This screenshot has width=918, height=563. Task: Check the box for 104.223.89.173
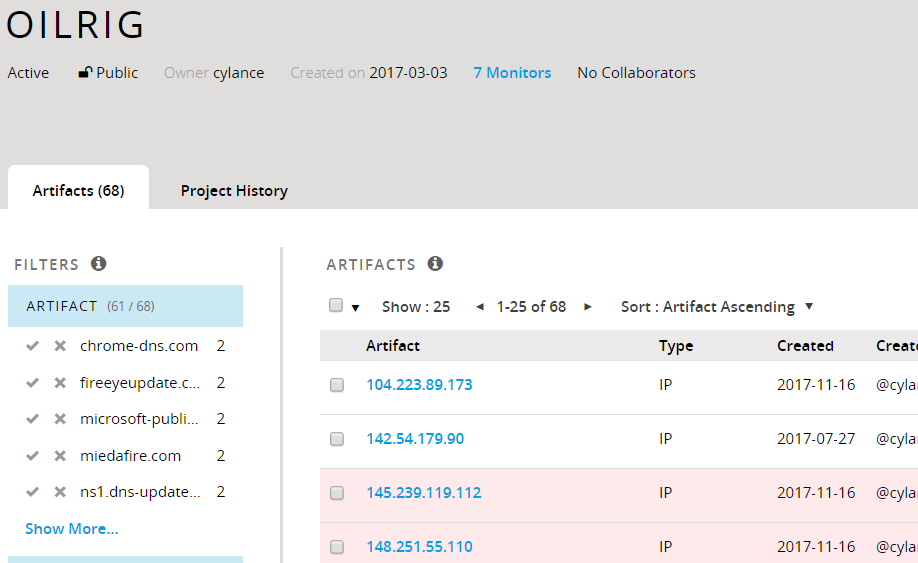pos(337,385)
